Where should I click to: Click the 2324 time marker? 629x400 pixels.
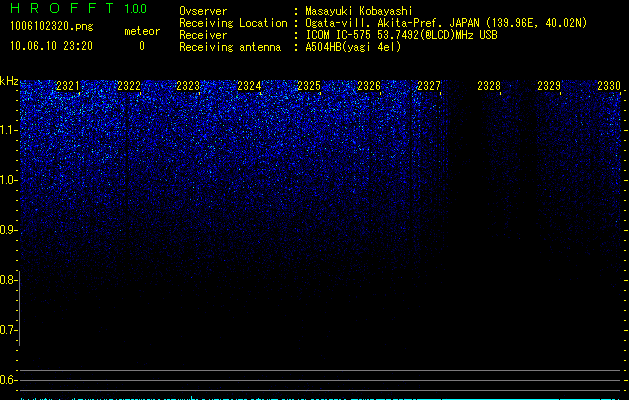[249, 86]
